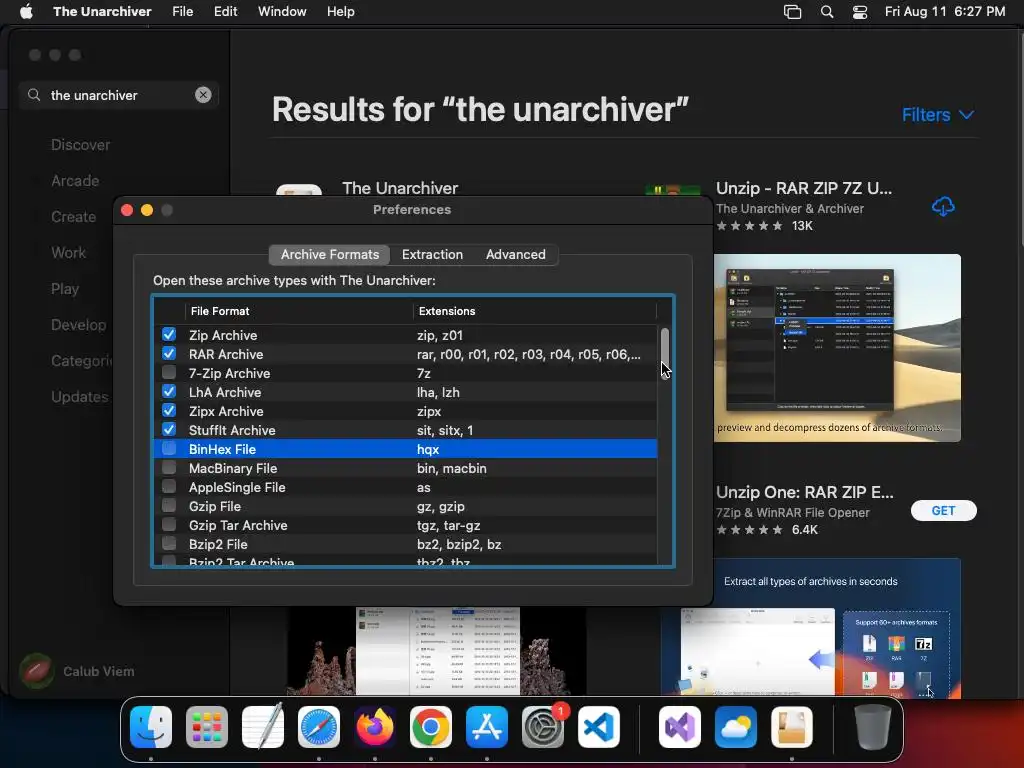Open the Weather app from the Dock
Screen dimensions: 1024x768
[736, 727]
